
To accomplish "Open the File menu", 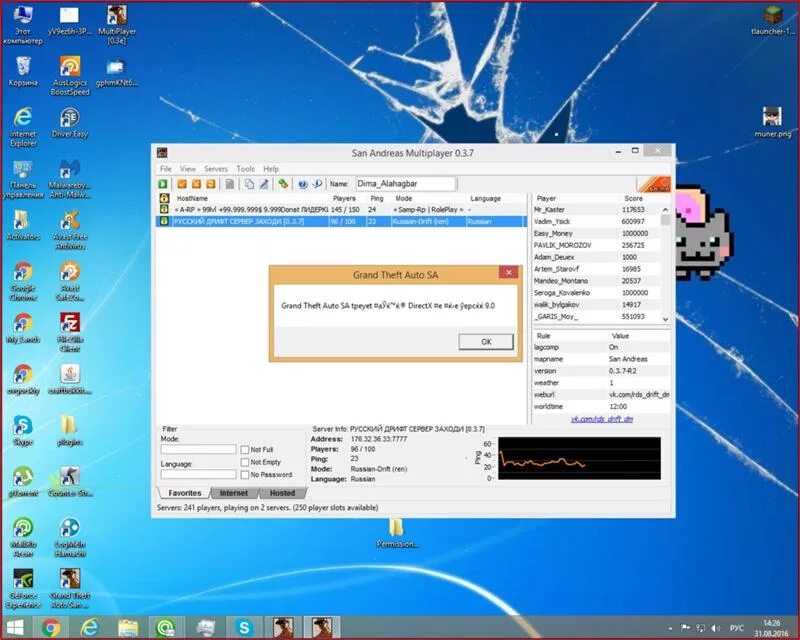I will [x=166, y=168].
